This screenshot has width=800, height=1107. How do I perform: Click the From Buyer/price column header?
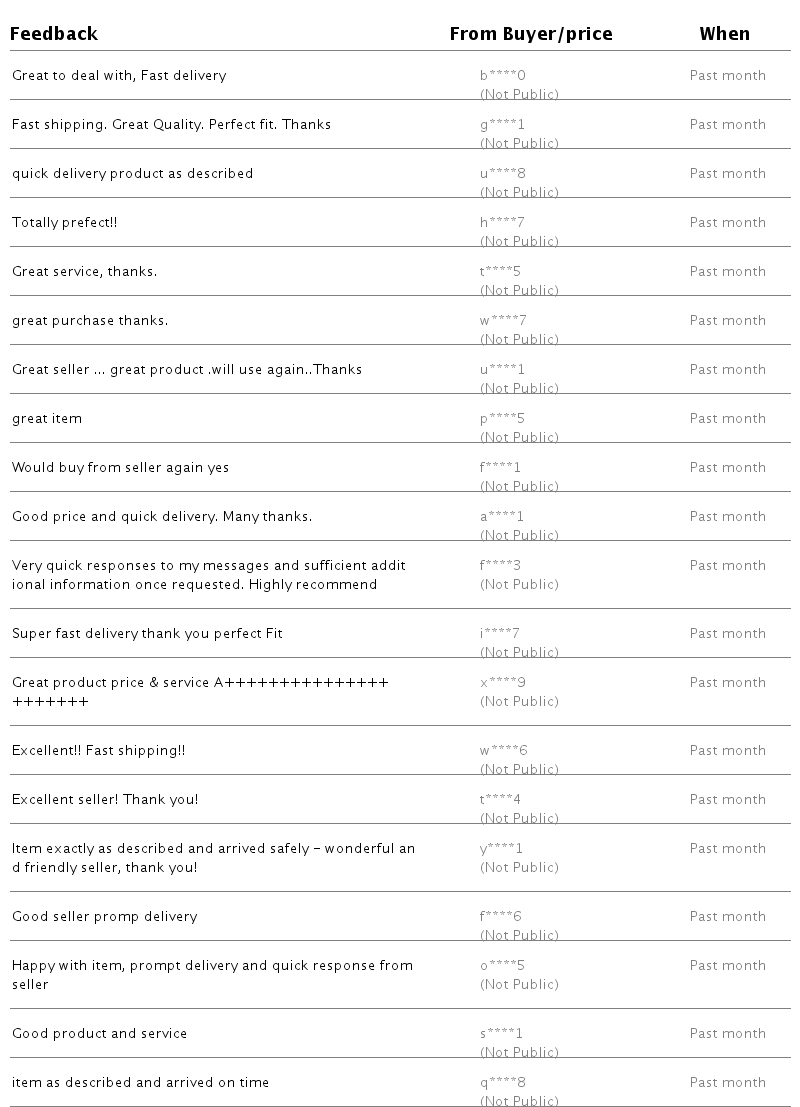(530, 34)
